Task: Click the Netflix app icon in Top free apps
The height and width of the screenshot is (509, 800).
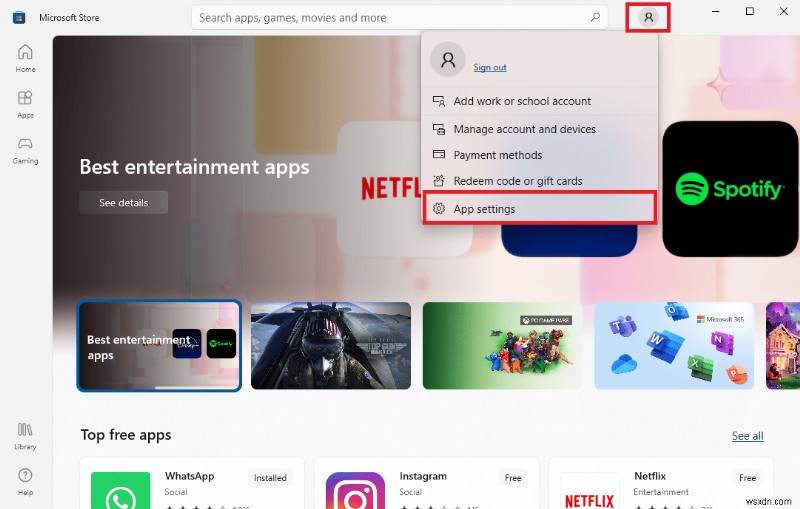Action: (x=589, y=490)
